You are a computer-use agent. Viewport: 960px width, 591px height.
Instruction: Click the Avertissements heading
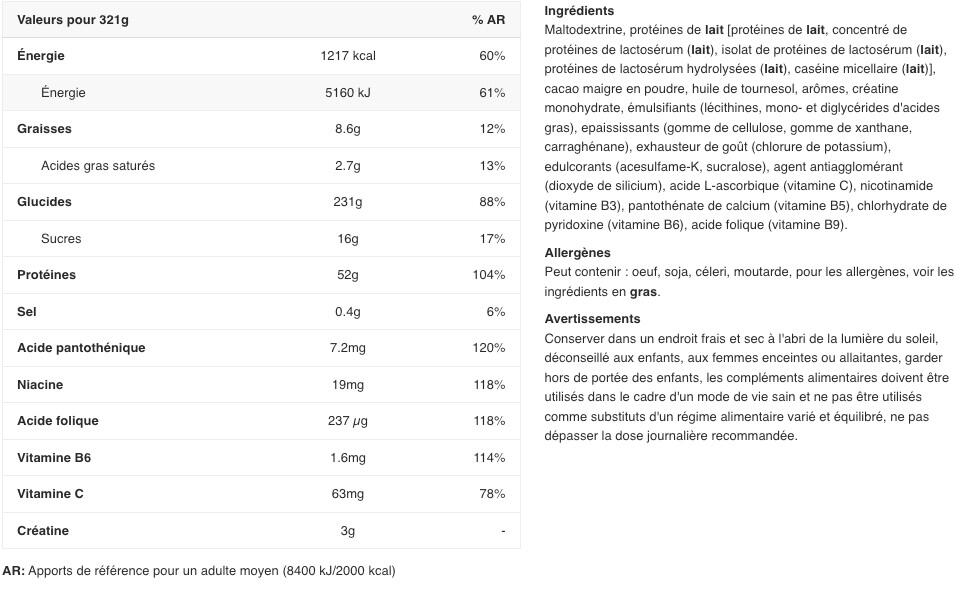592,318
